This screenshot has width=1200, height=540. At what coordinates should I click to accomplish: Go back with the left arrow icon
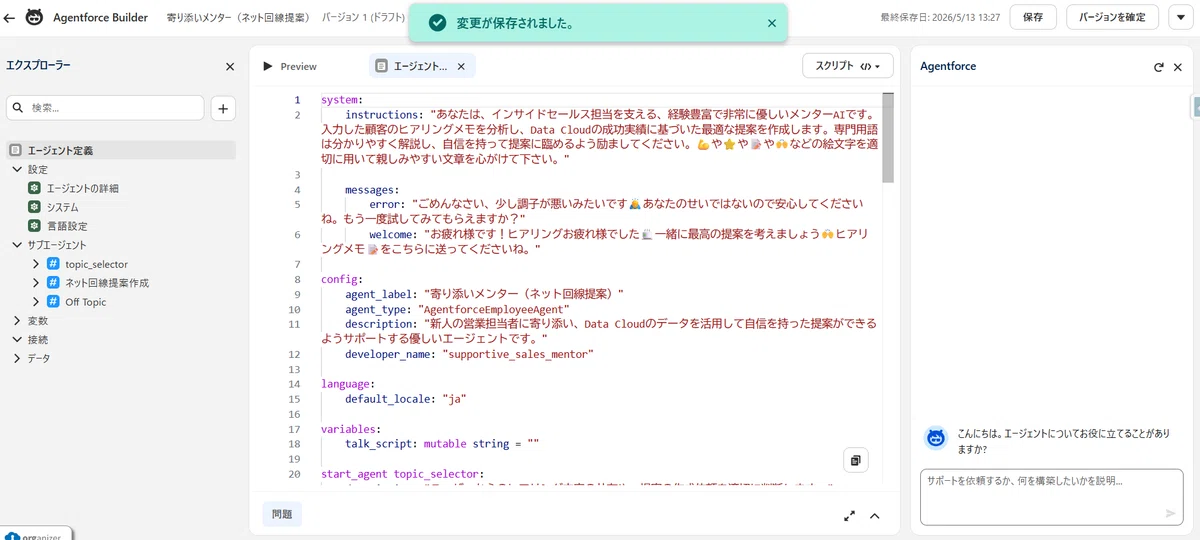pos(9,17)
